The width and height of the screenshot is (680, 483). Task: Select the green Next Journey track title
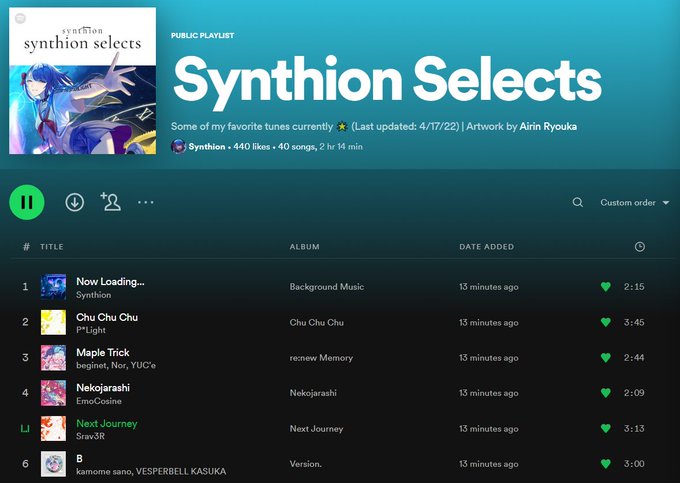tap(107, 423)
